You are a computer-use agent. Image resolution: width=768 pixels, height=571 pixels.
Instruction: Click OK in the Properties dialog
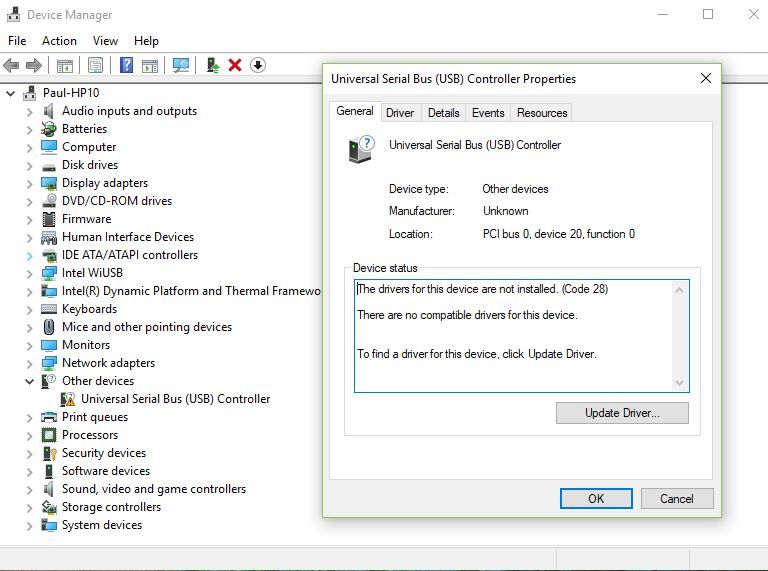pos(596,499)
